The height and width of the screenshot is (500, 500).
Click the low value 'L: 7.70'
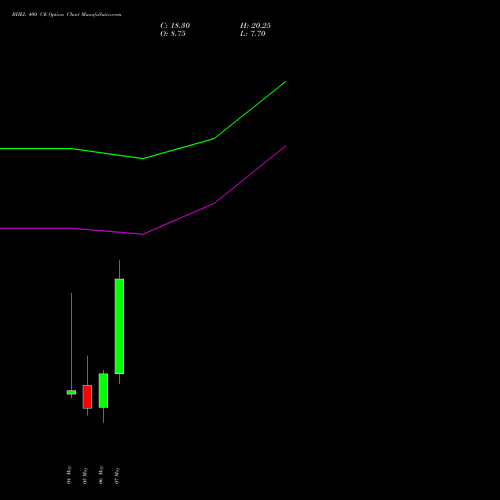pyautogui.click(x=253, y=34)
